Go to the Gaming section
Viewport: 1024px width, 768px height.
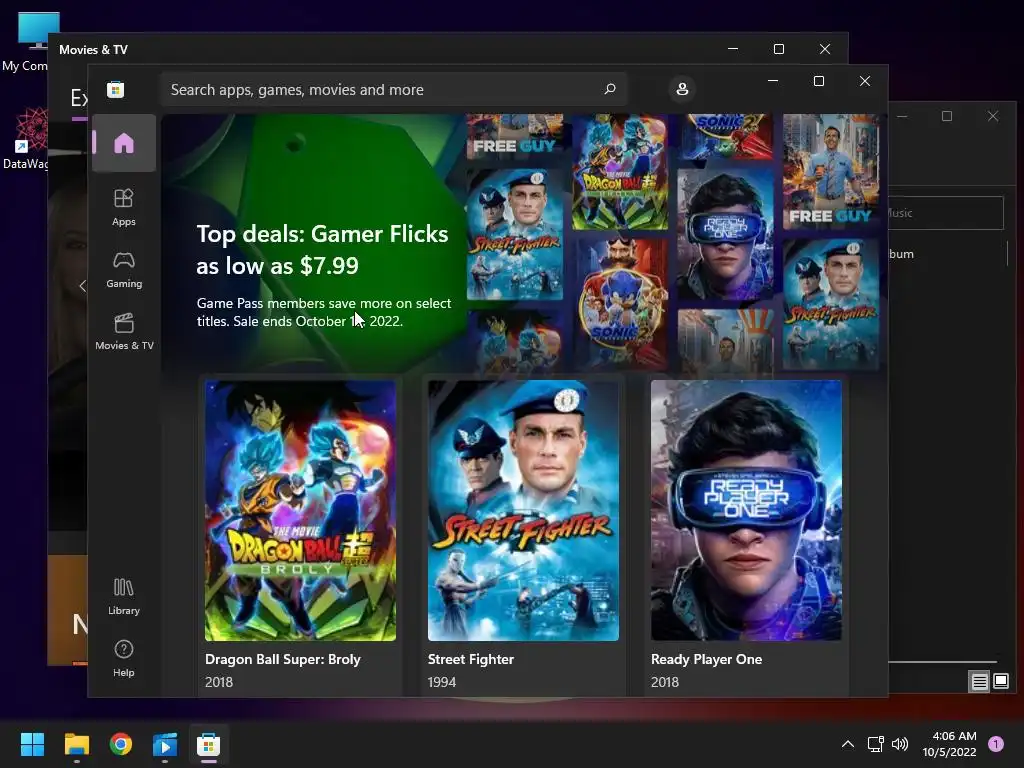[124, 269]
